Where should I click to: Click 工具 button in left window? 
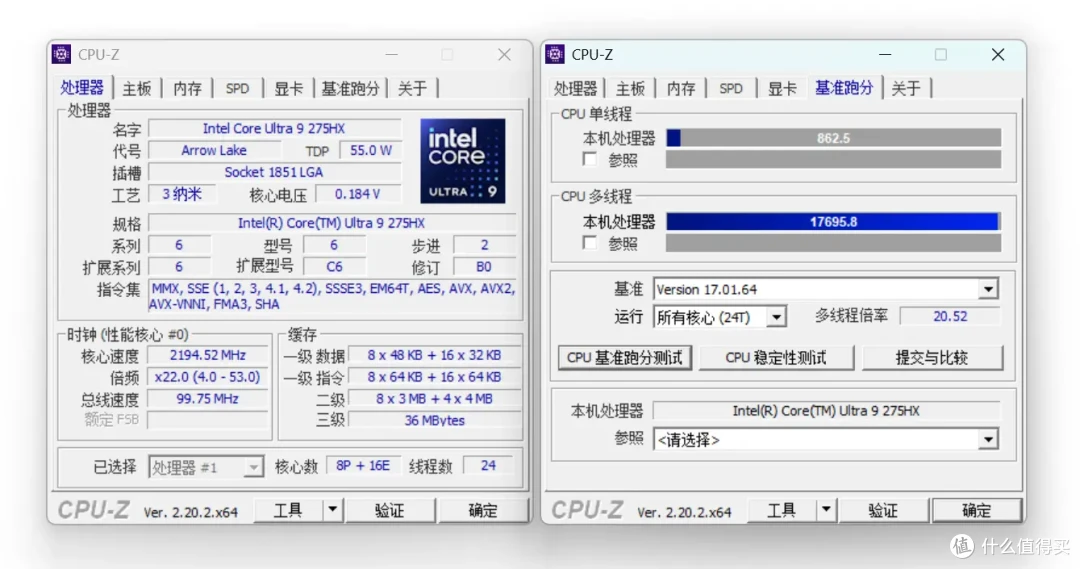288,510
